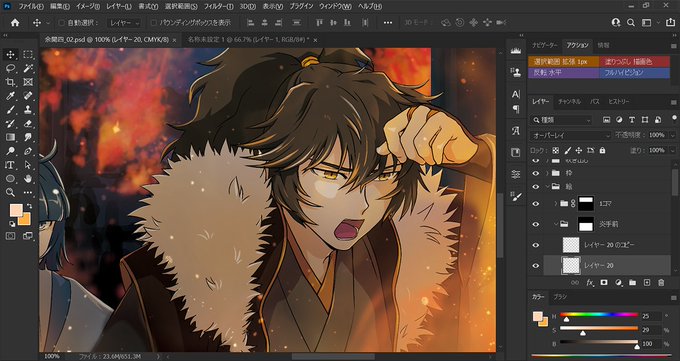Switch to the 名称未設定 1 document tab

248,39
